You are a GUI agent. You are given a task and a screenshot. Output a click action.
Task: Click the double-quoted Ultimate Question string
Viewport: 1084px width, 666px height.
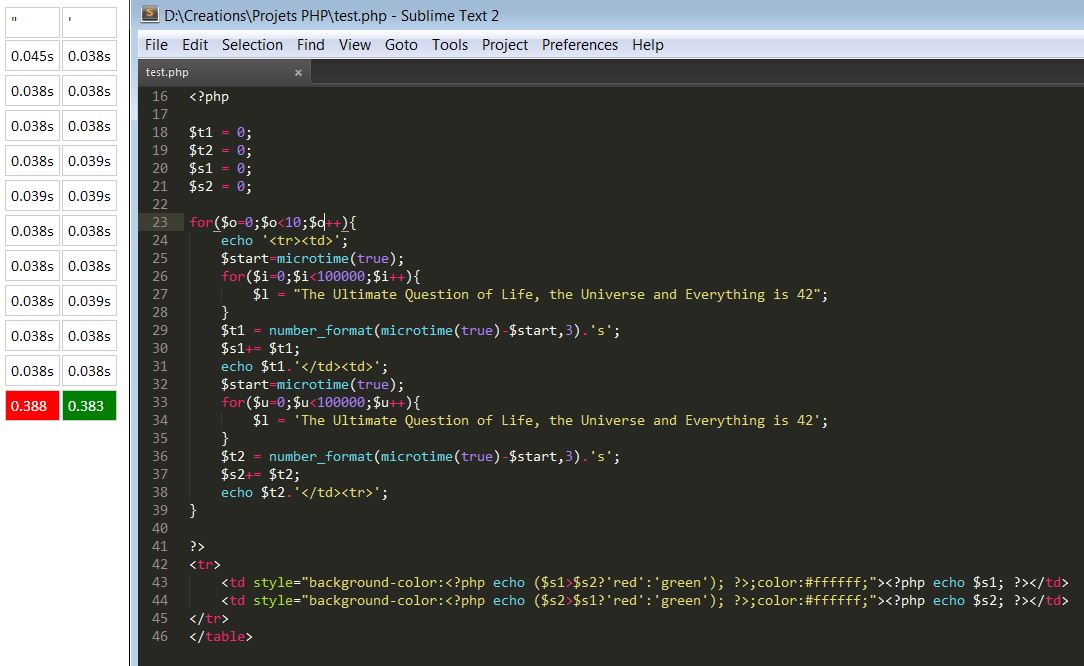(x=557, y=294)
